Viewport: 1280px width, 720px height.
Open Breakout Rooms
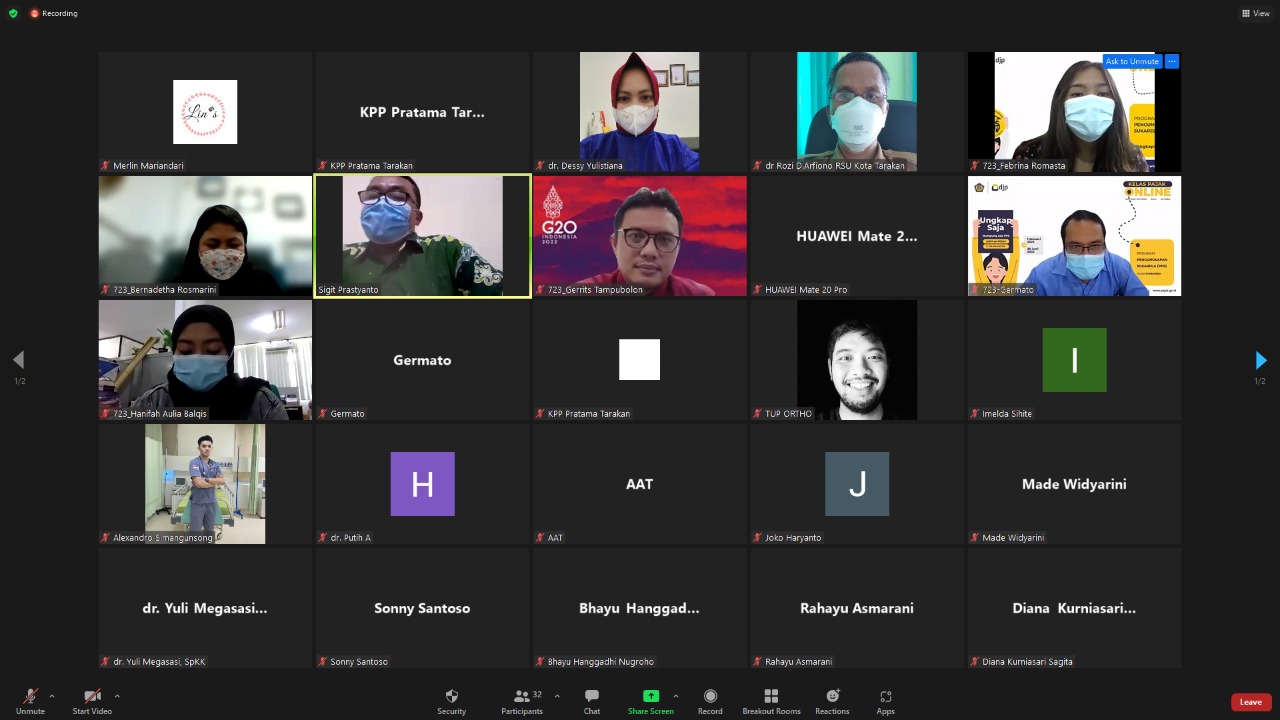click(771, 697)
